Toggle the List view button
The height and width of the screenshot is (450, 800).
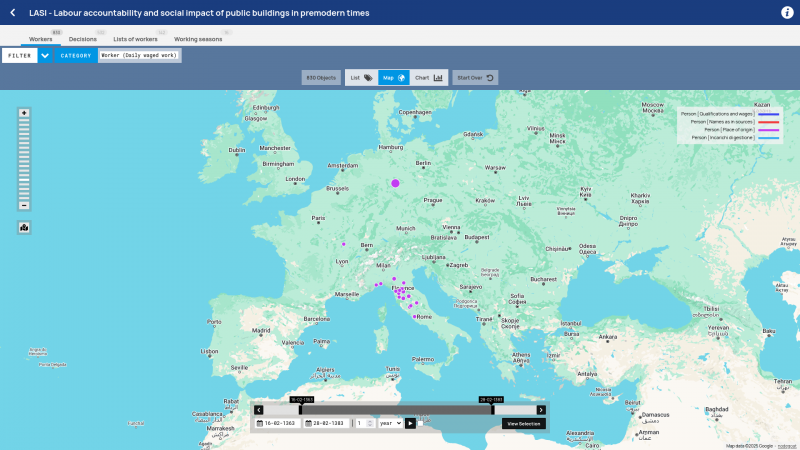[x=361, y=78]
